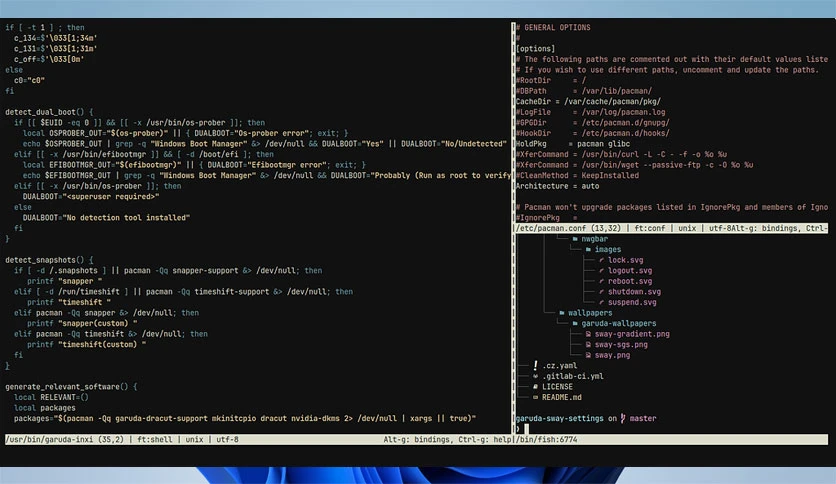Place cursor on 'generate_relevant_software() {' line
The height and width of the screenshot is (484, 836).
(71, 387)
